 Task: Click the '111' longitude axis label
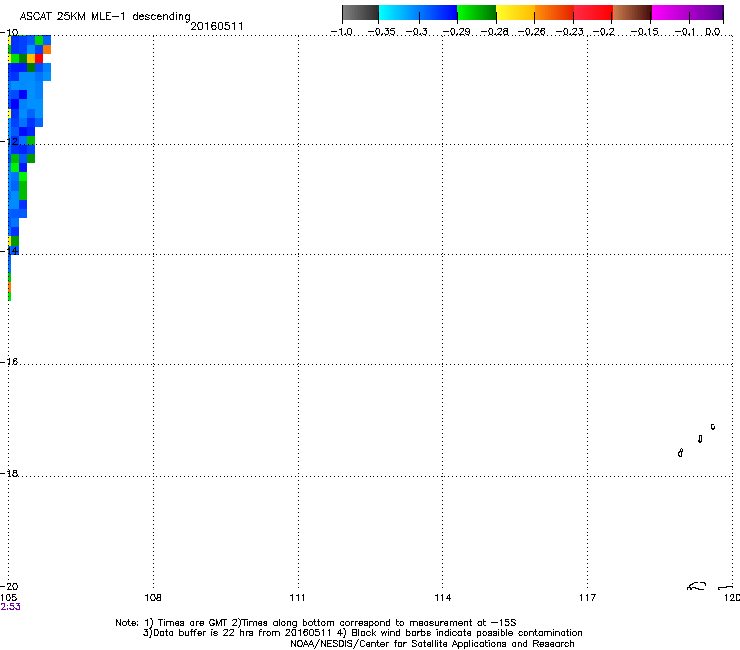[297, 598]
